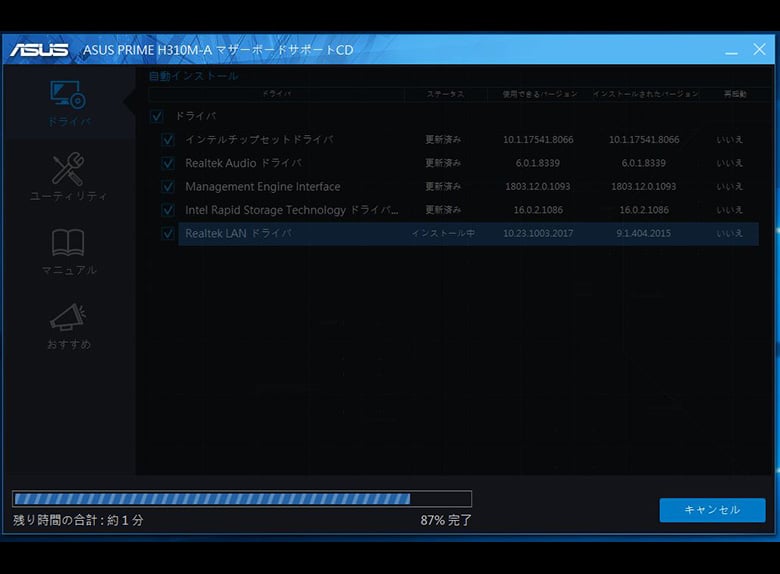The image size is (780, 574).
Task: Click the 再起動 column header
Action: [735, 94]
